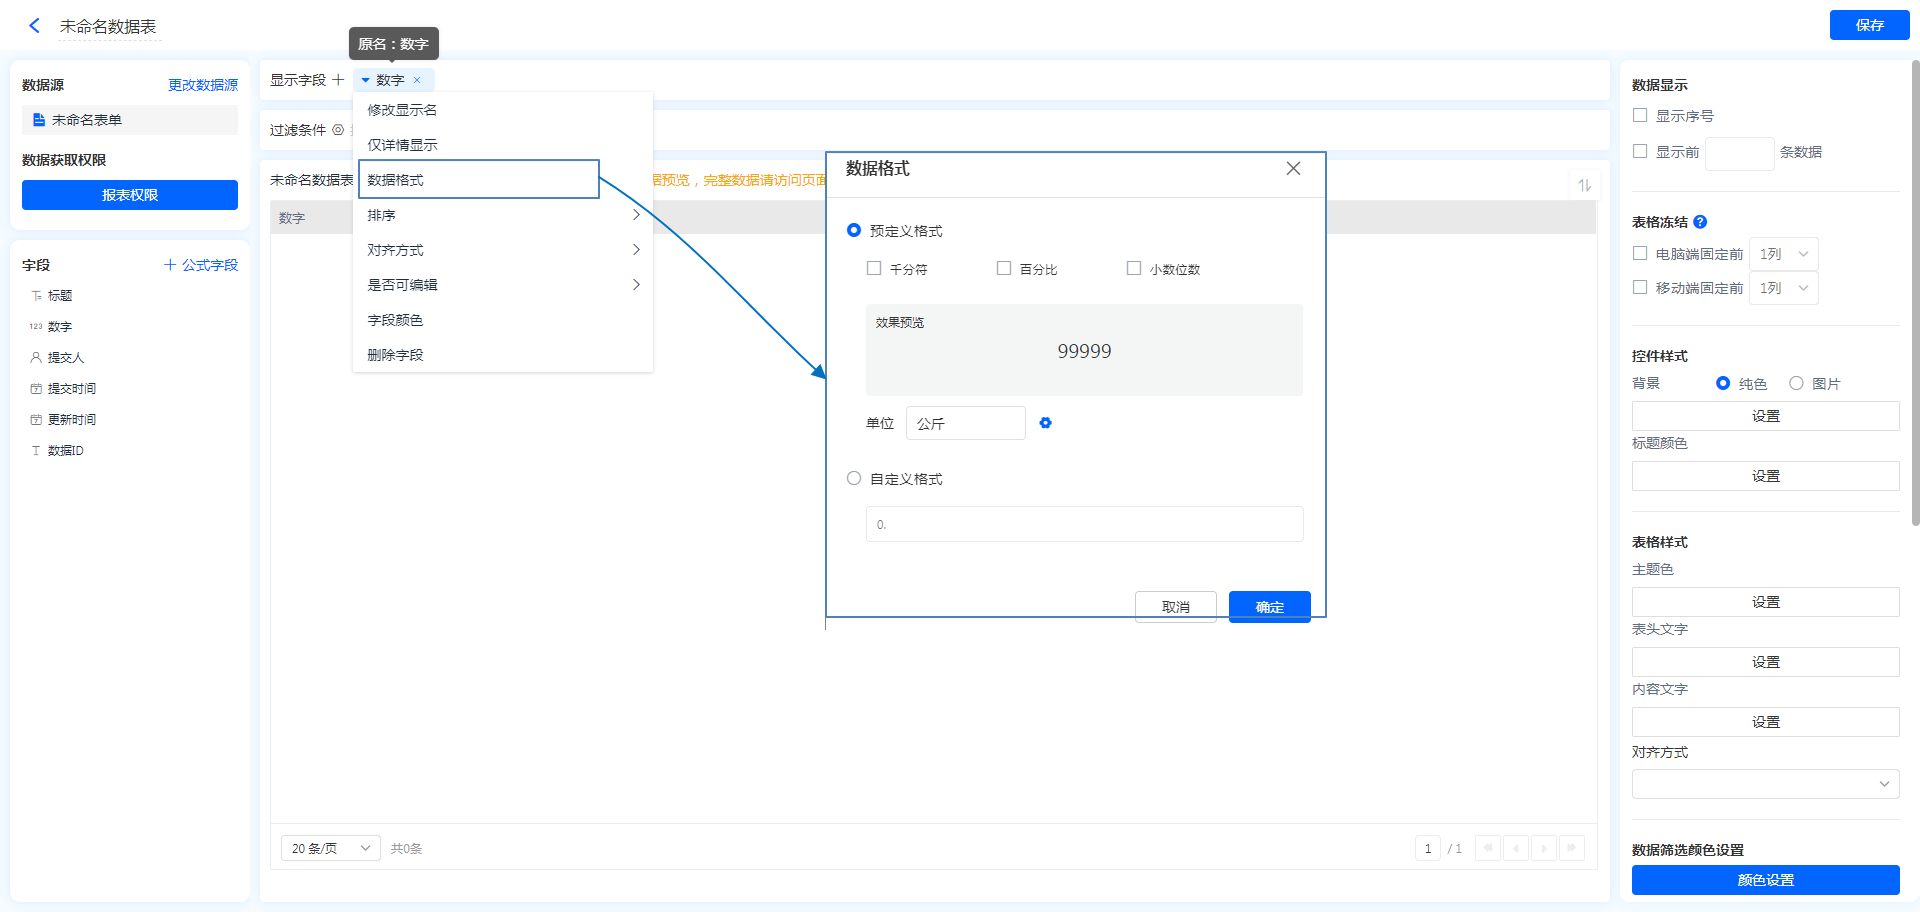The image size is (1920, 912).
Task: Click the back arrow icon
Action: 35,26
